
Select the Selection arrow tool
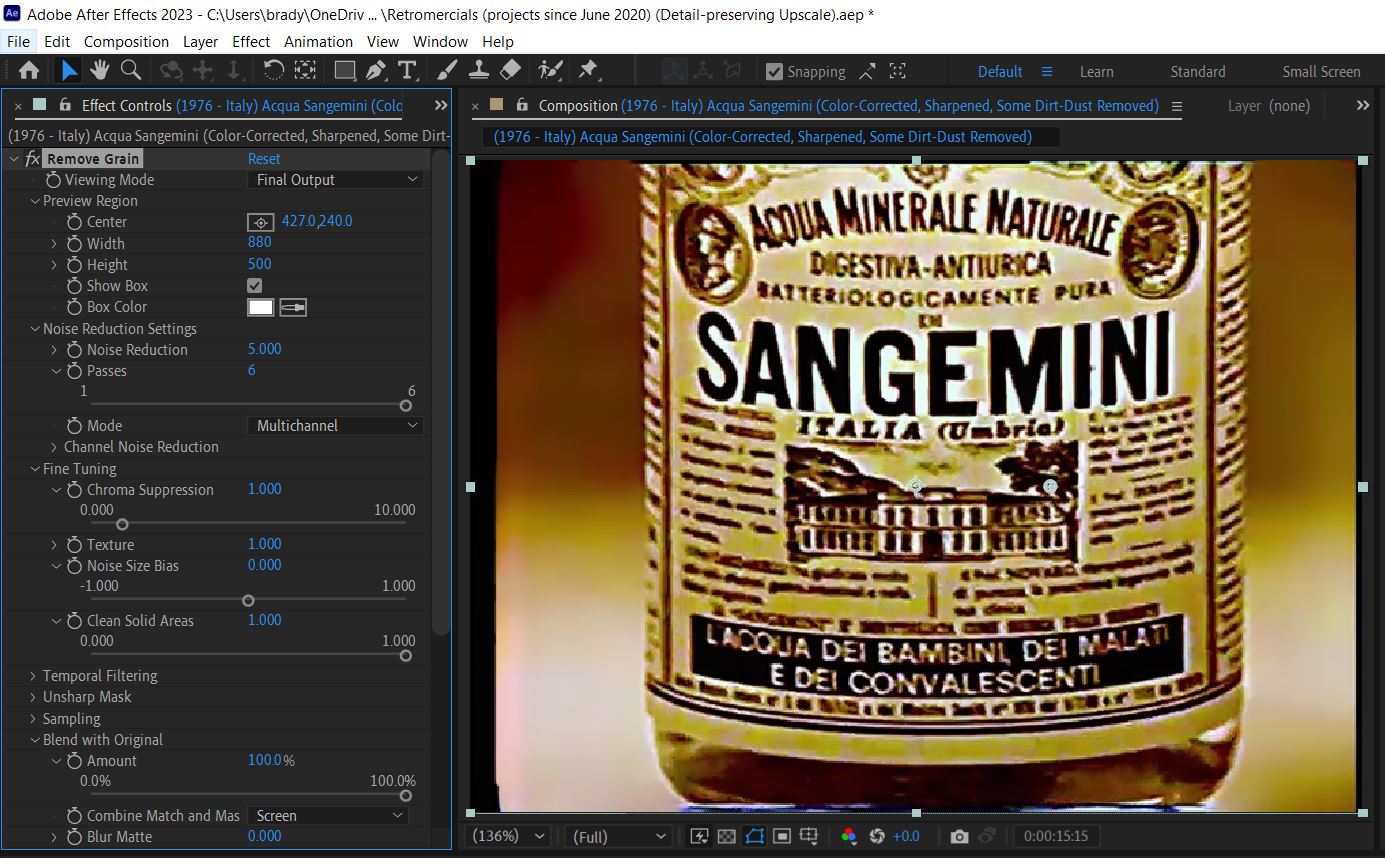point(68,71)
